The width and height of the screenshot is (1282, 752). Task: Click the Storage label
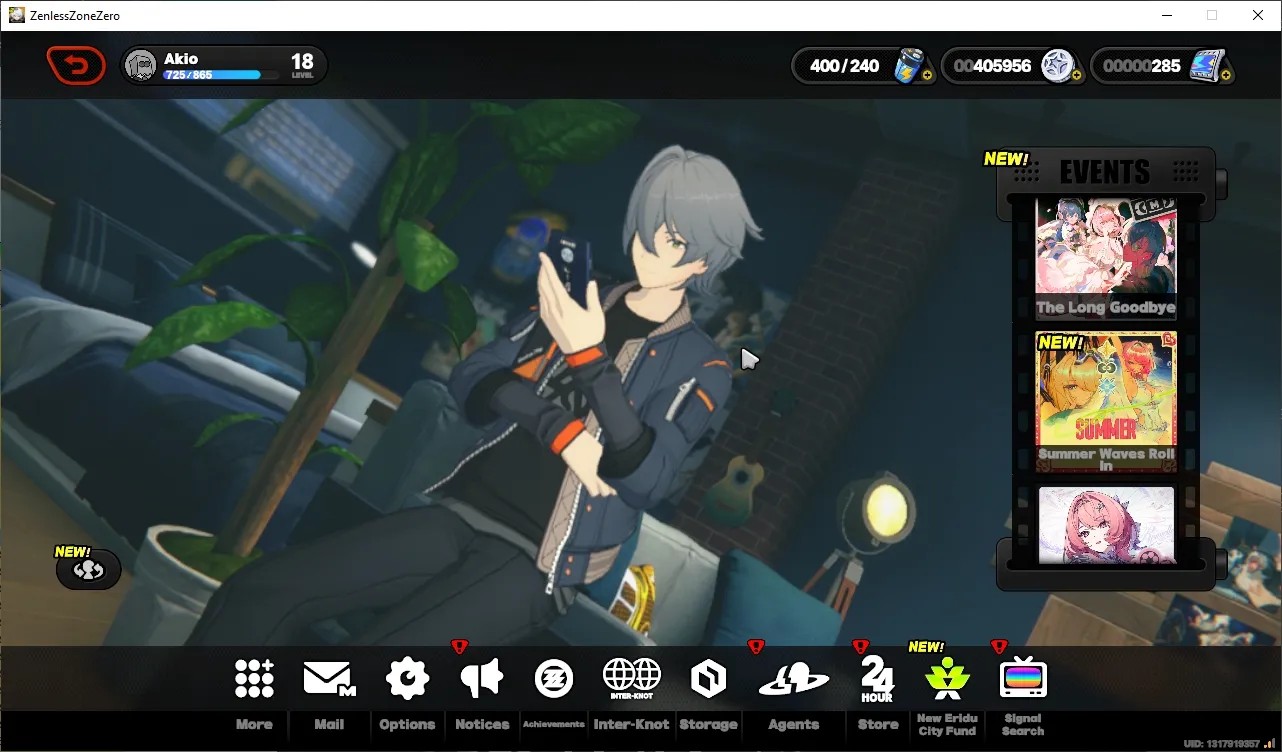point(708,725)
